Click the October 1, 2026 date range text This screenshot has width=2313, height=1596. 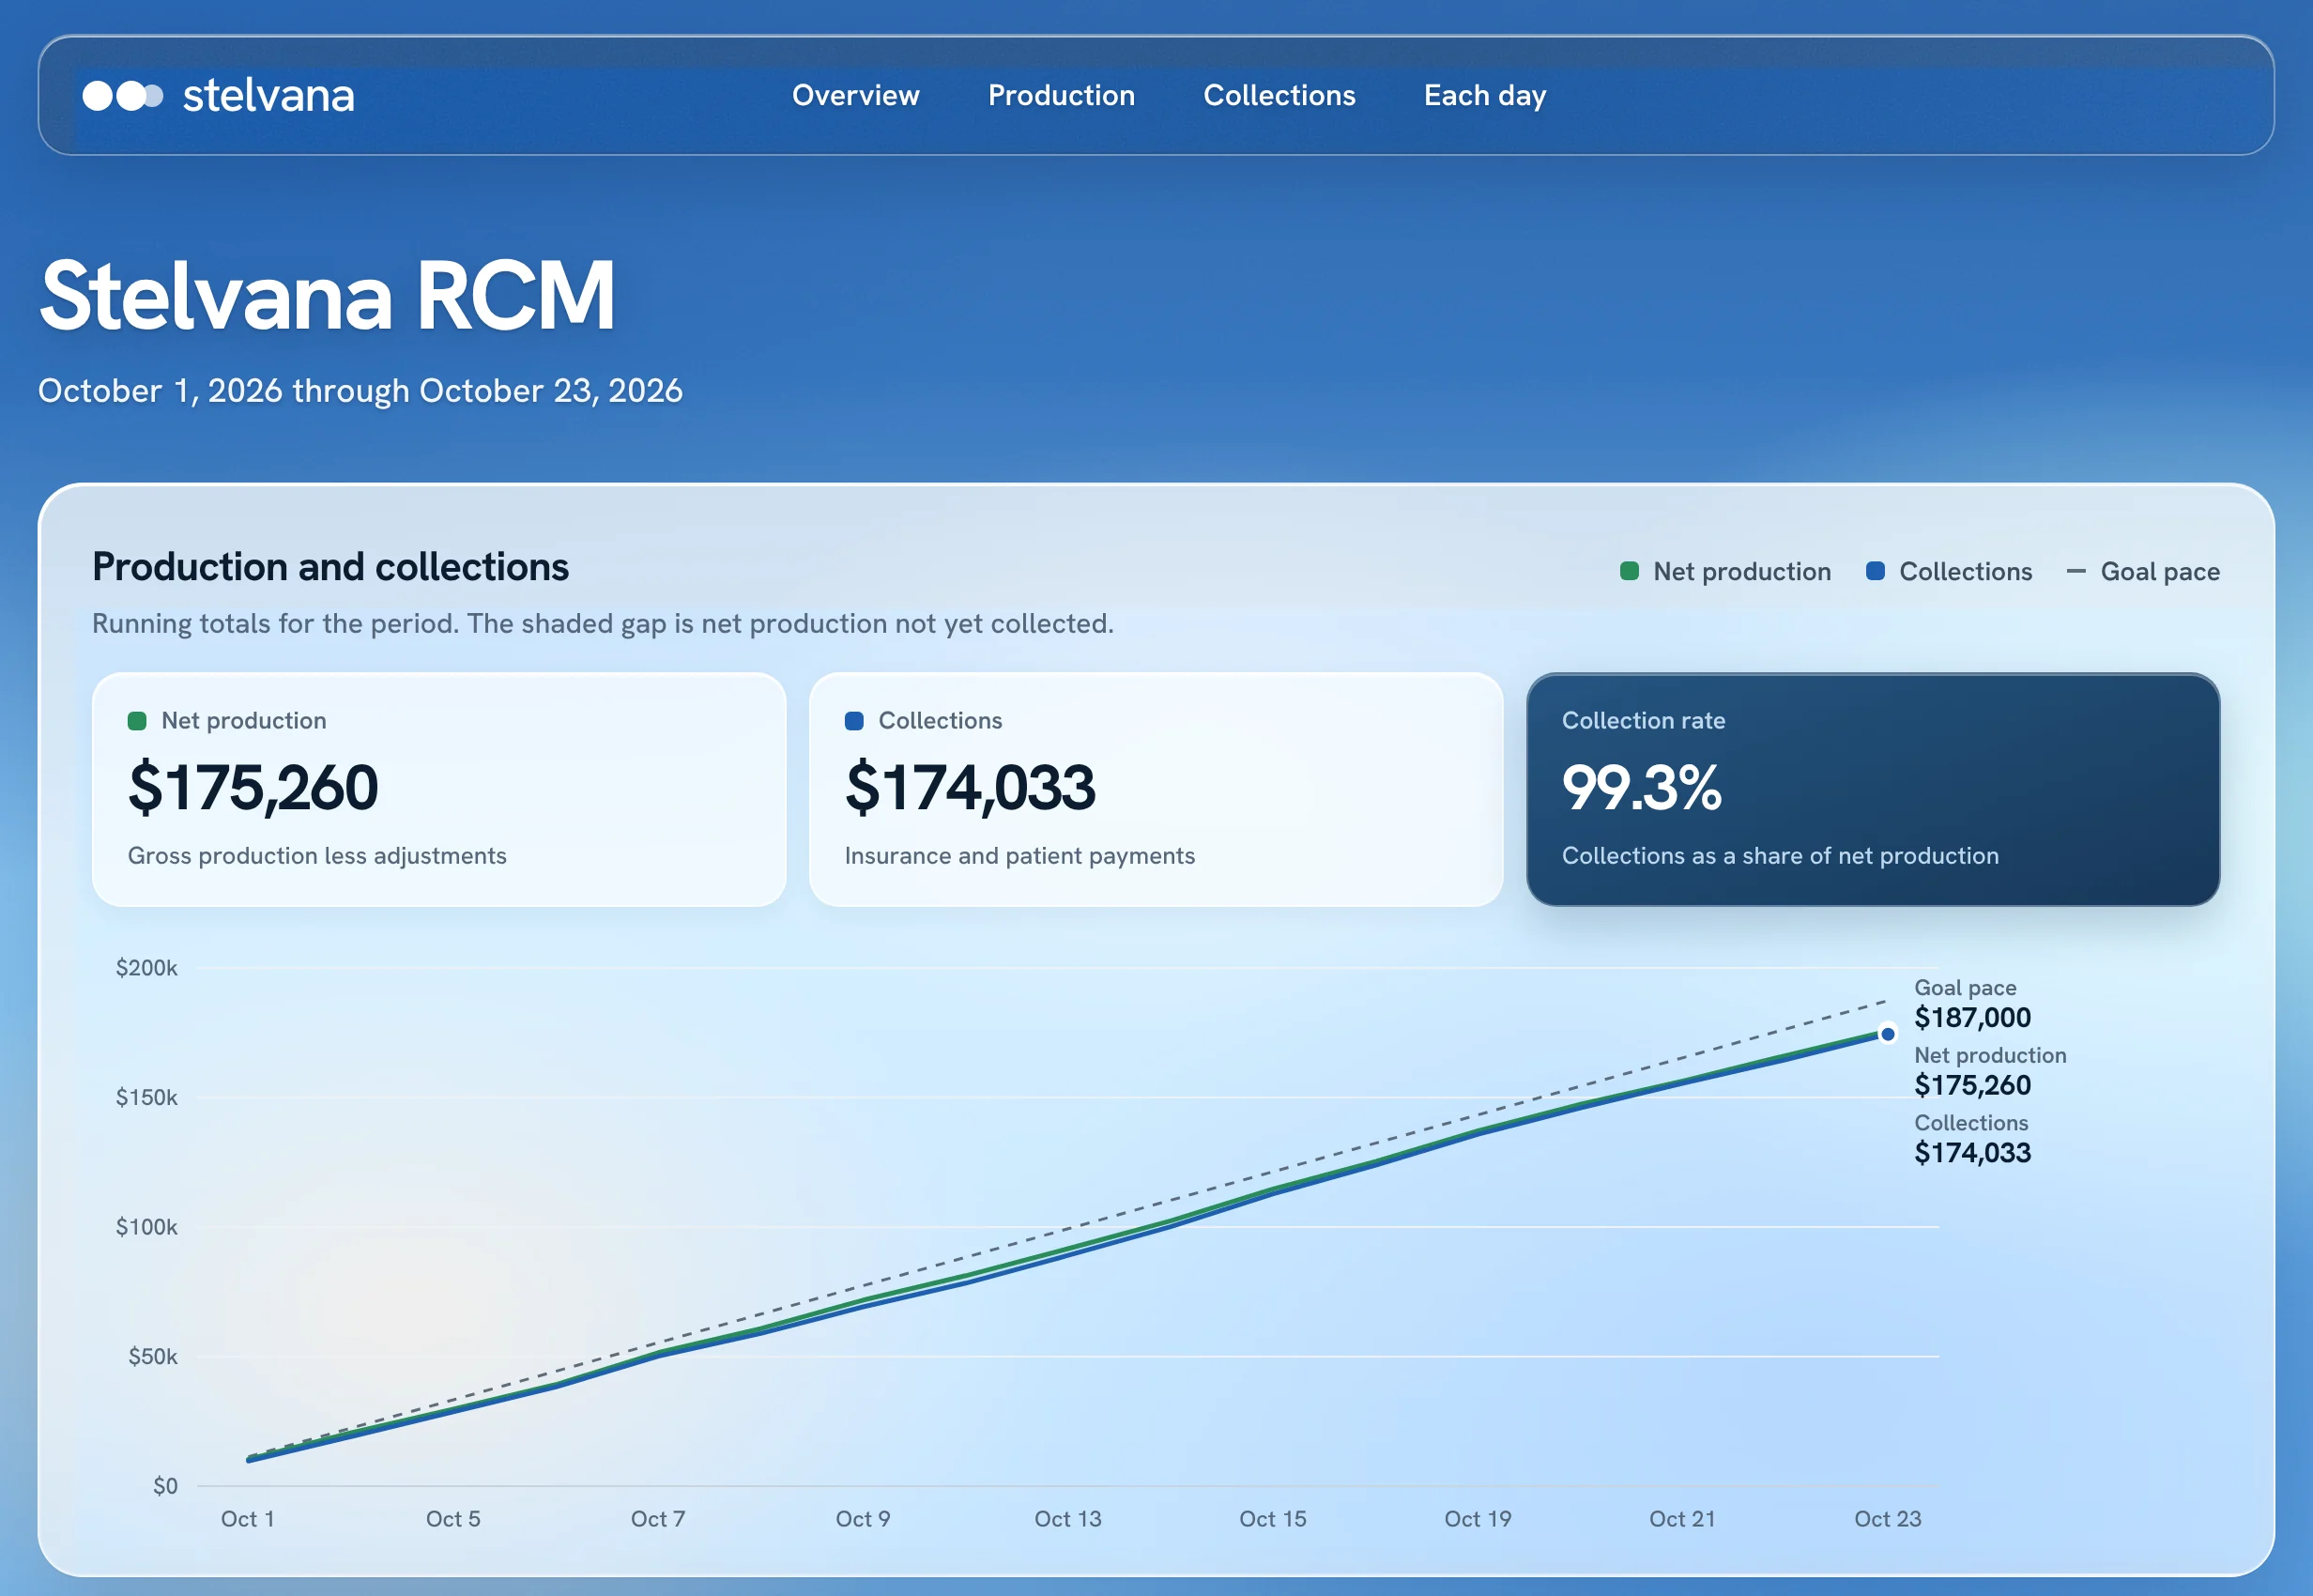[x=360, y=390]
